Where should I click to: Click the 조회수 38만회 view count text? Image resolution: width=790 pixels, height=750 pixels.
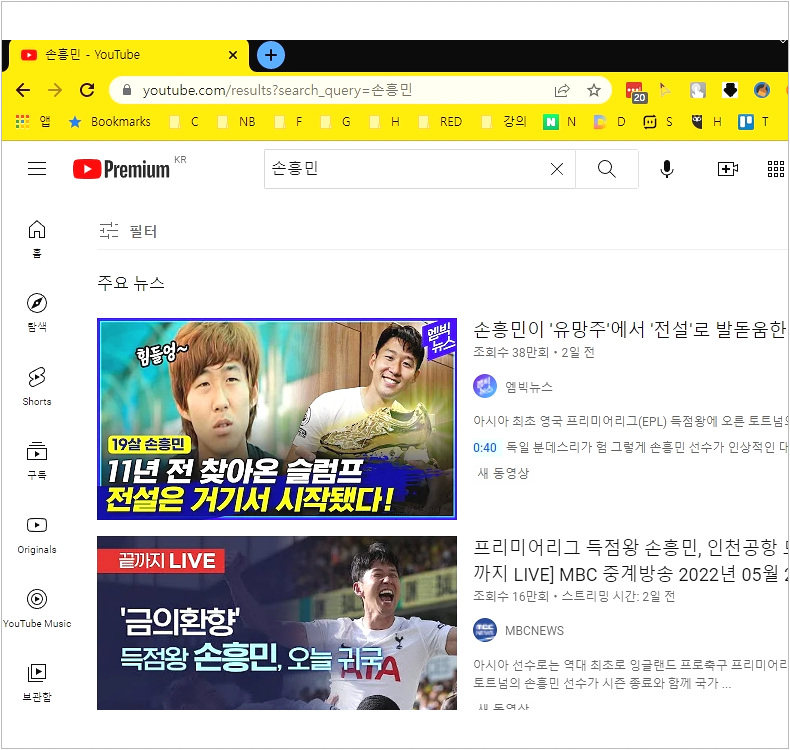point(511,352)
